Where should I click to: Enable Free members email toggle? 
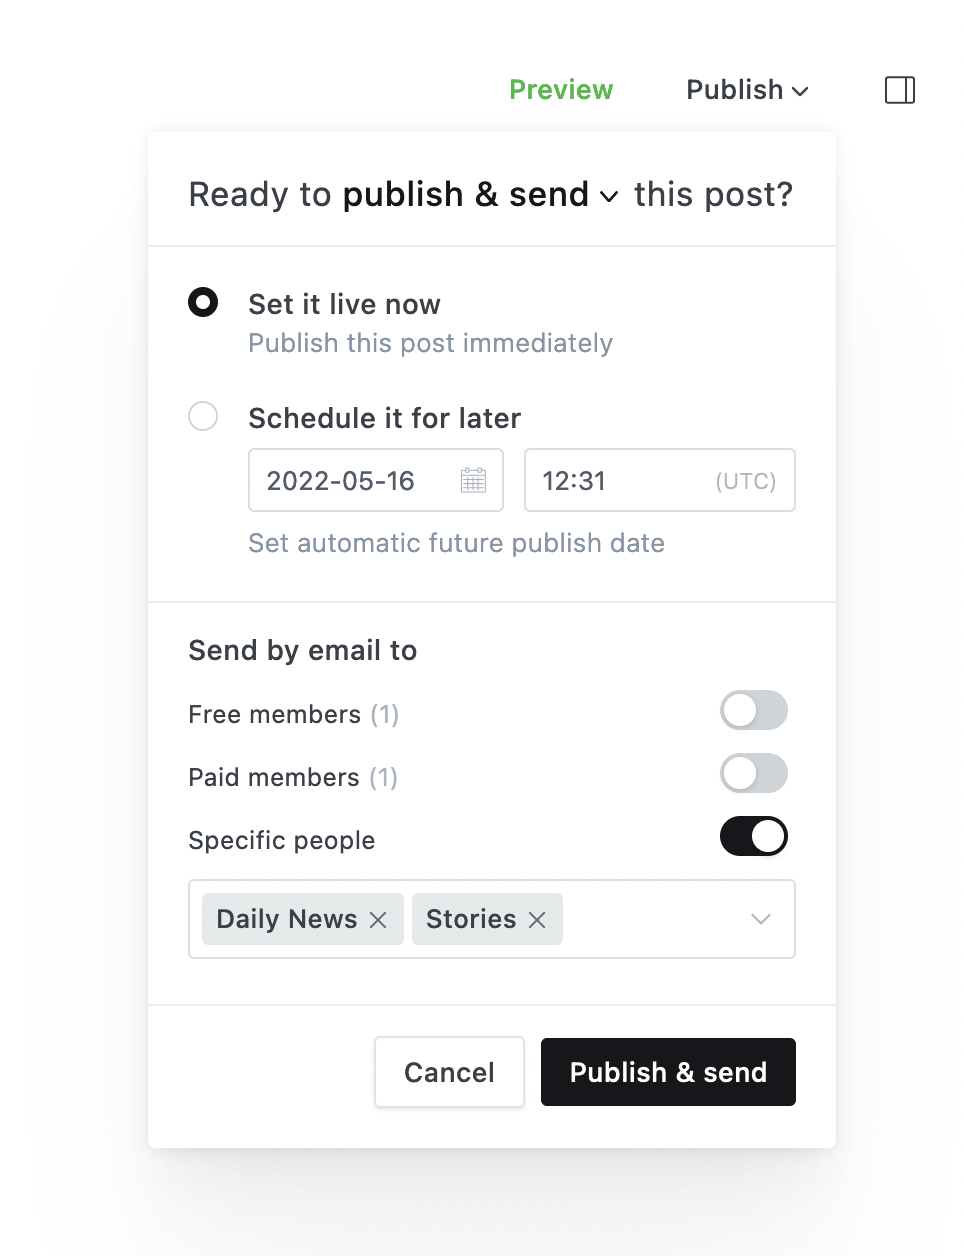click(x=753, y=711)
